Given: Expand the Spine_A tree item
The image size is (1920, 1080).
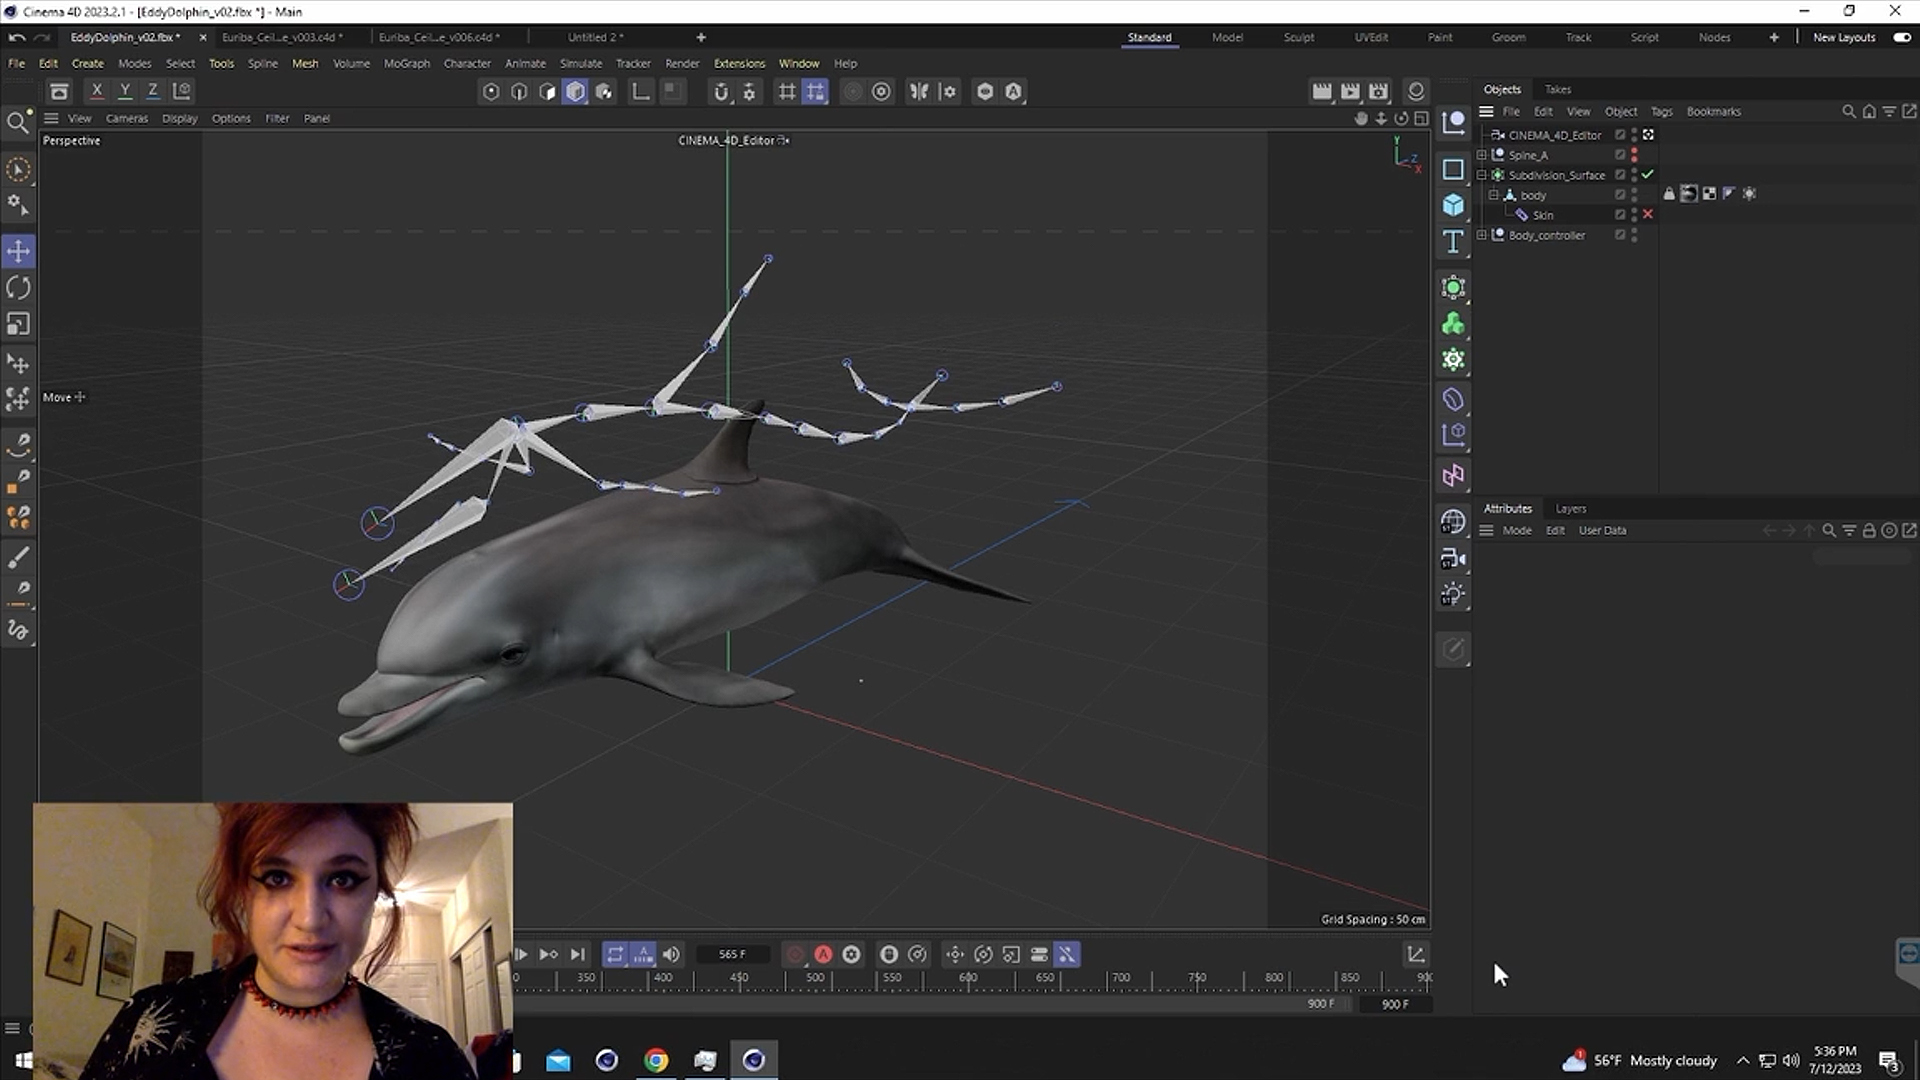Looking at the screenshot, I should pos(1482,155).
